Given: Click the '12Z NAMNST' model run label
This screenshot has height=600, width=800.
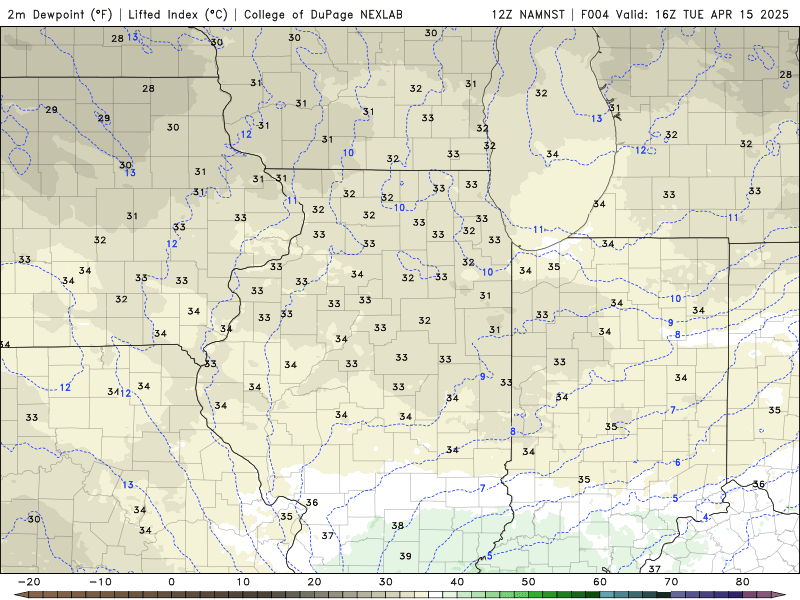Looking at the screenshot, I should click(x=528, y=14).
